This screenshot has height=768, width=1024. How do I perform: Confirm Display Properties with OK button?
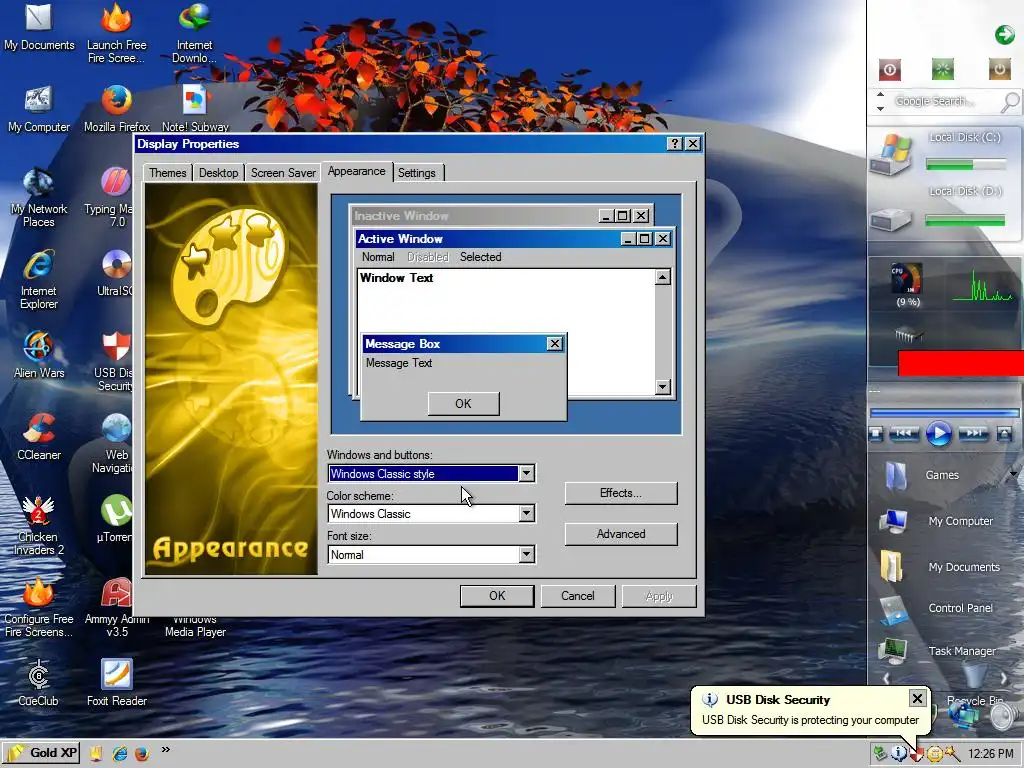[x=497, y=596]
